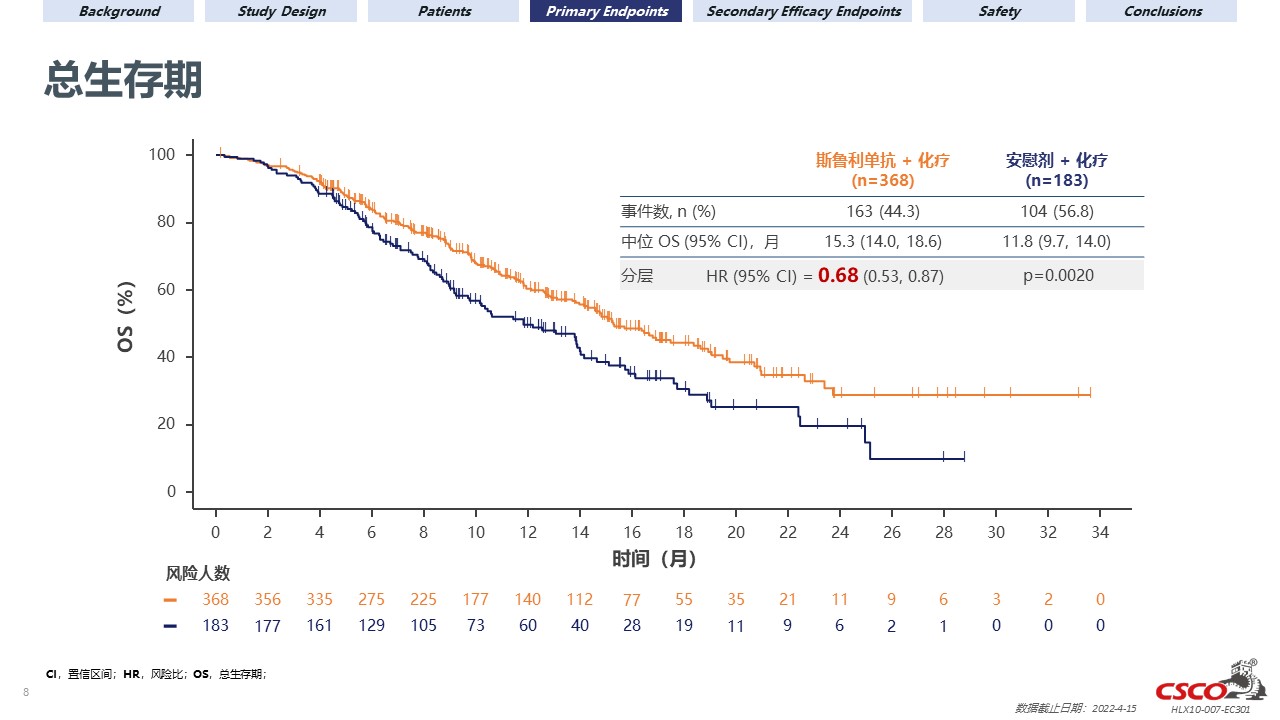Go to the Patients tab

click(x=444, y=12)
